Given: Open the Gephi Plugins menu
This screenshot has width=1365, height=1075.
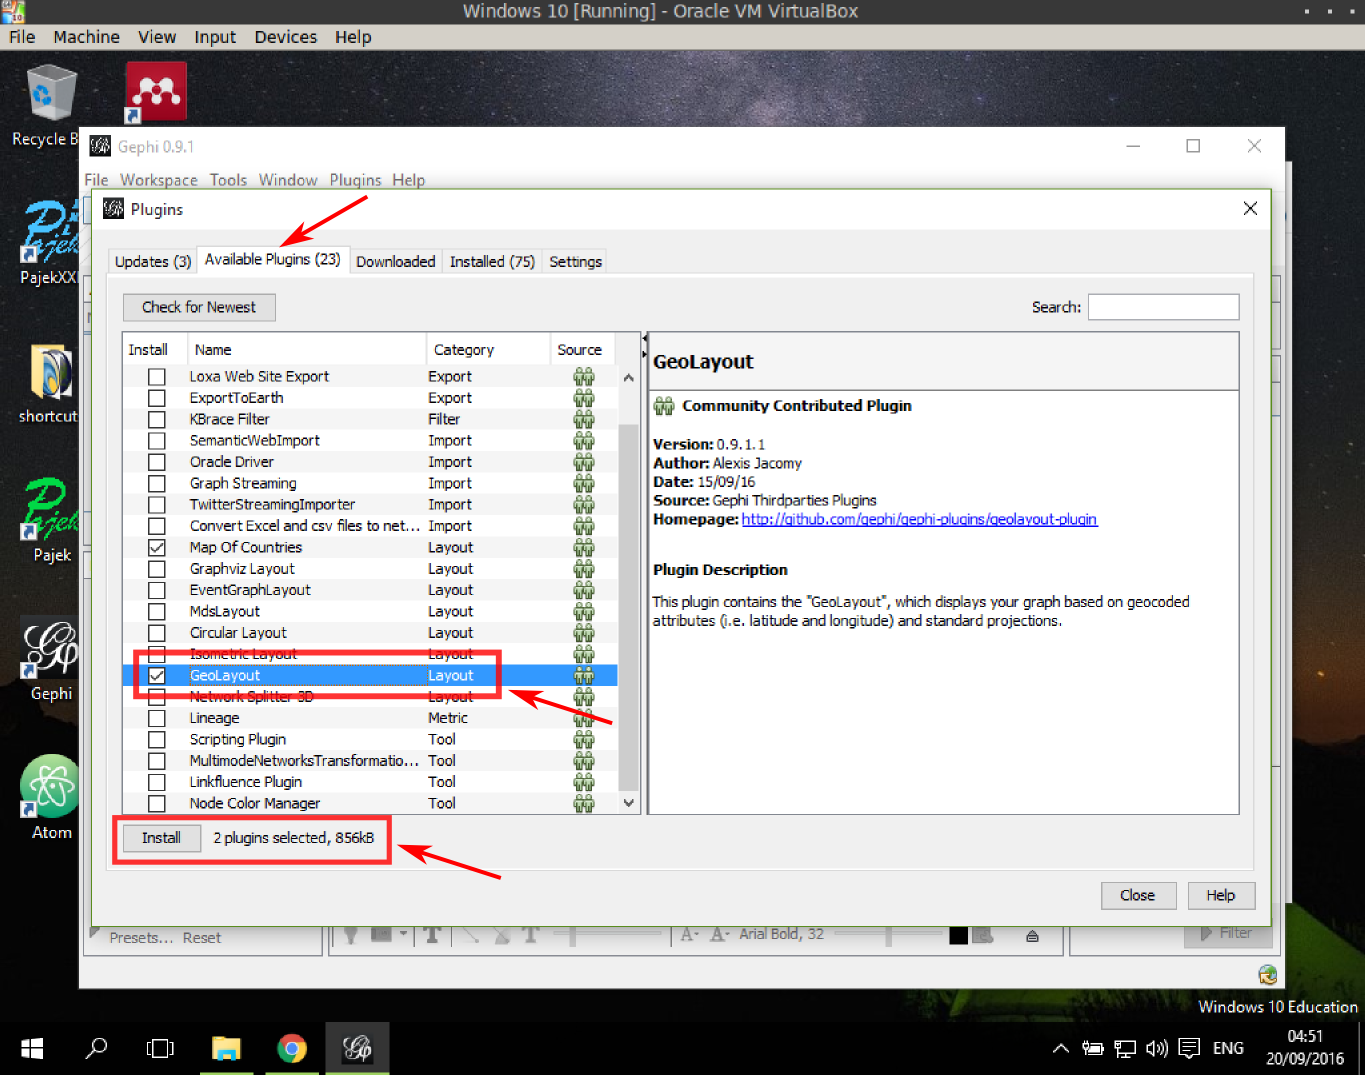Looking at the screenshot, I should click(x=355, y=180).
